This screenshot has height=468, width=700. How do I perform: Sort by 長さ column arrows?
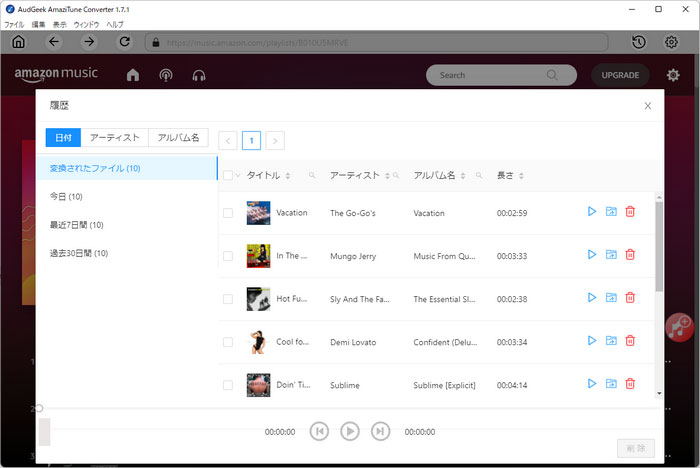[x=521, y=176]
